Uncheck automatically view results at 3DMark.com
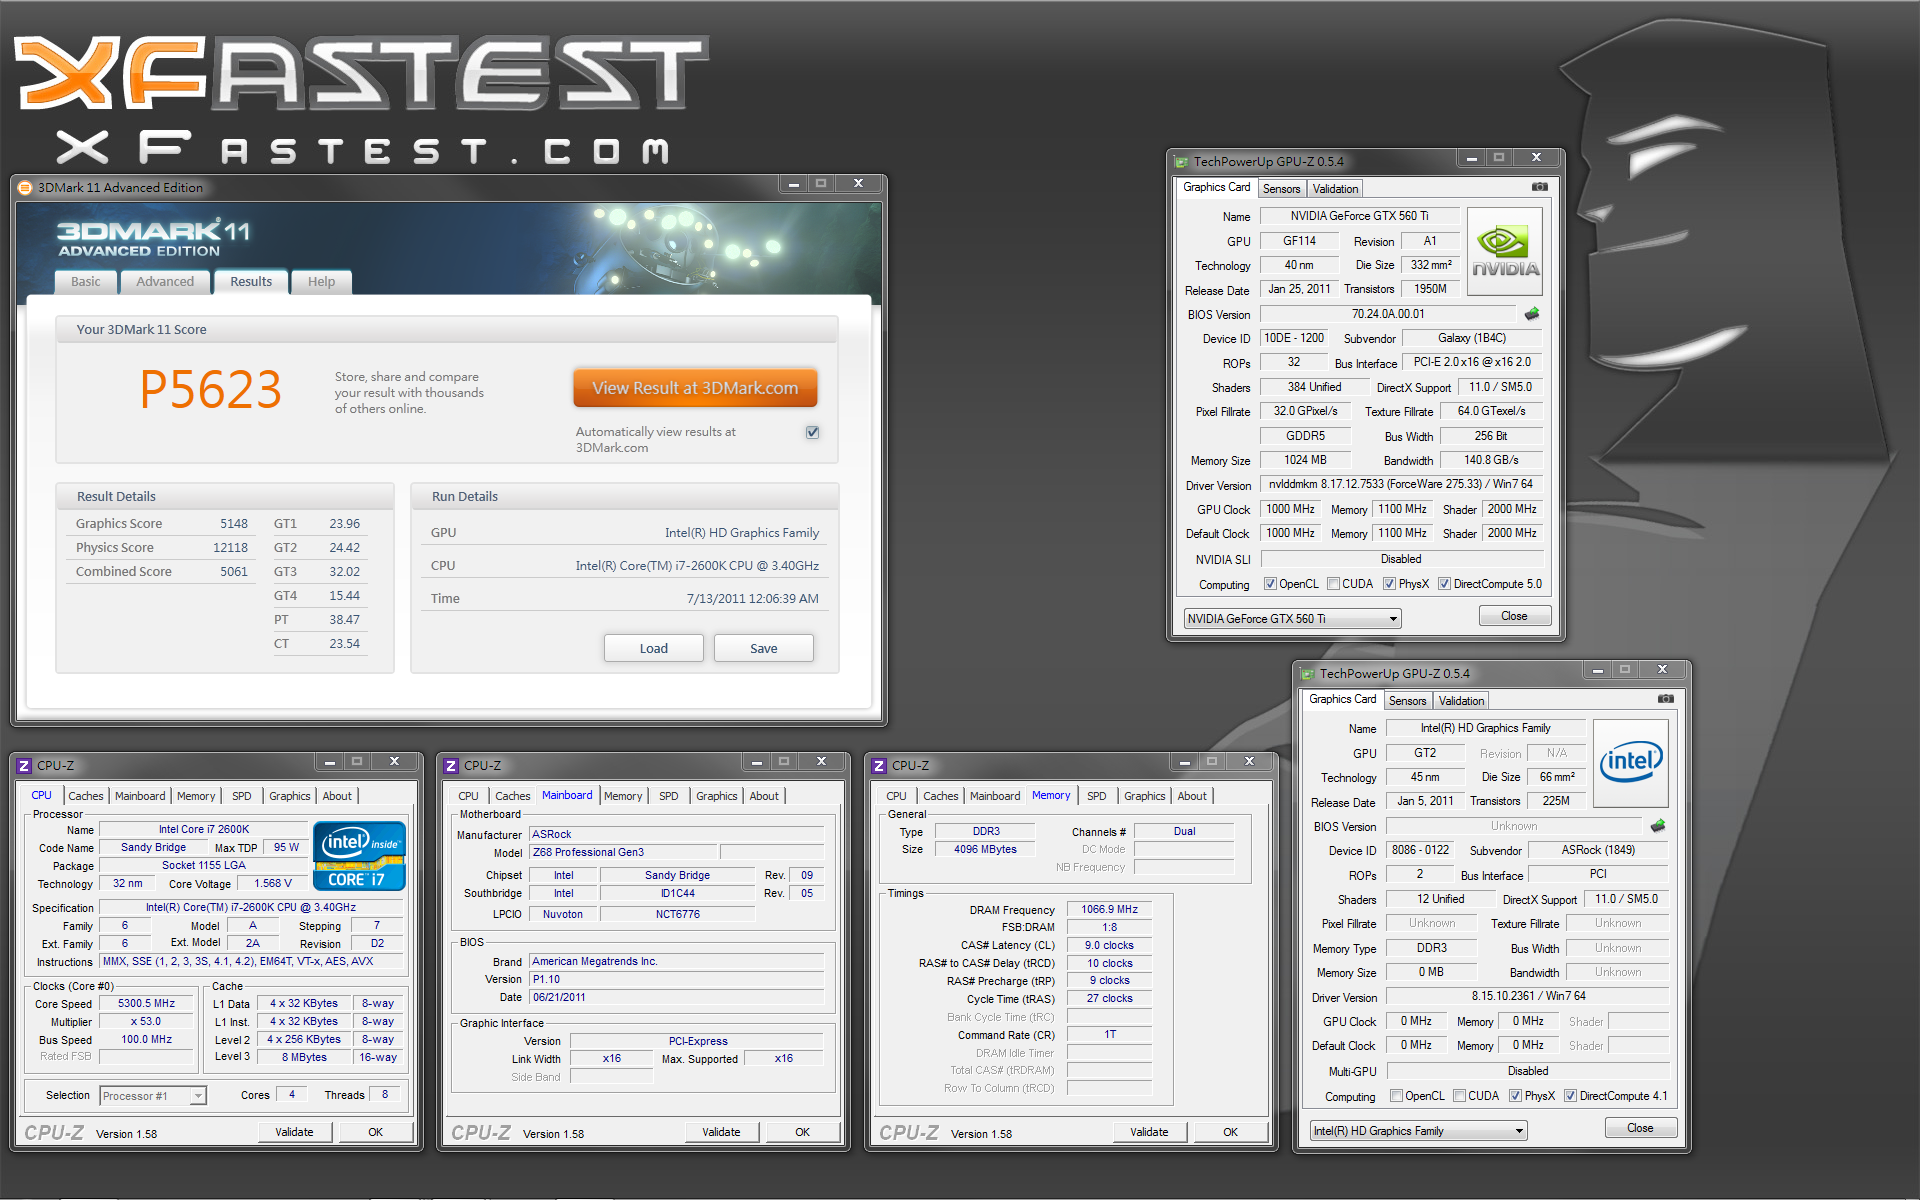This screenshot has height=1200, width=1920. click(812, 432)
